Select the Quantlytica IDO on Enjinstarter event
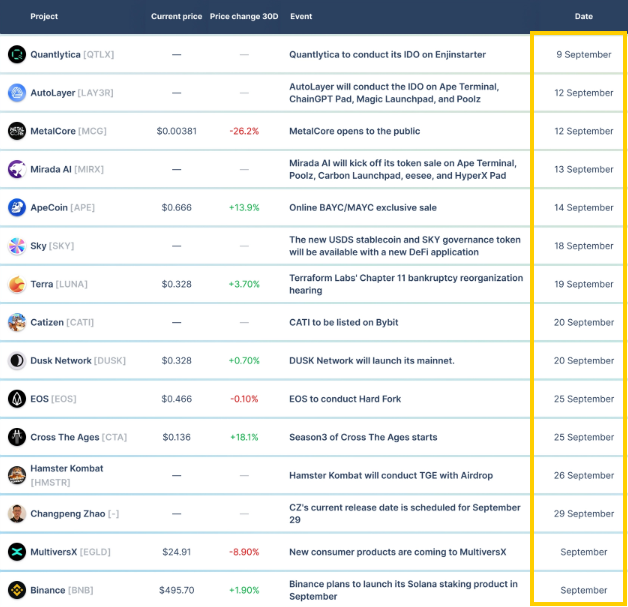This screenshot has height=607, width=628. (387, 54)
